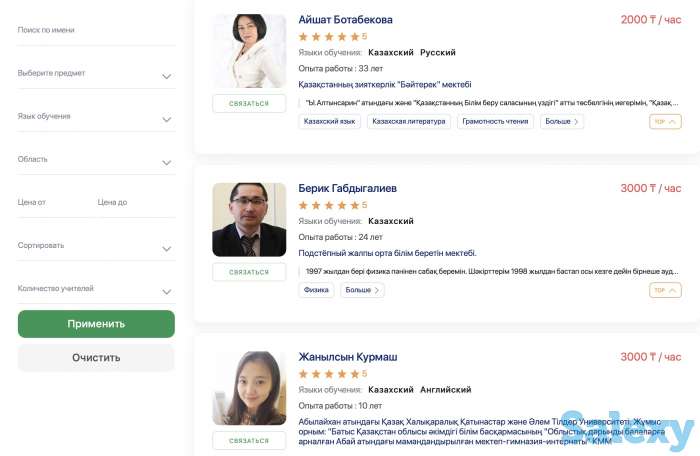Click the Цена от input field
The image size is (700, 456).
pos(52,203)
